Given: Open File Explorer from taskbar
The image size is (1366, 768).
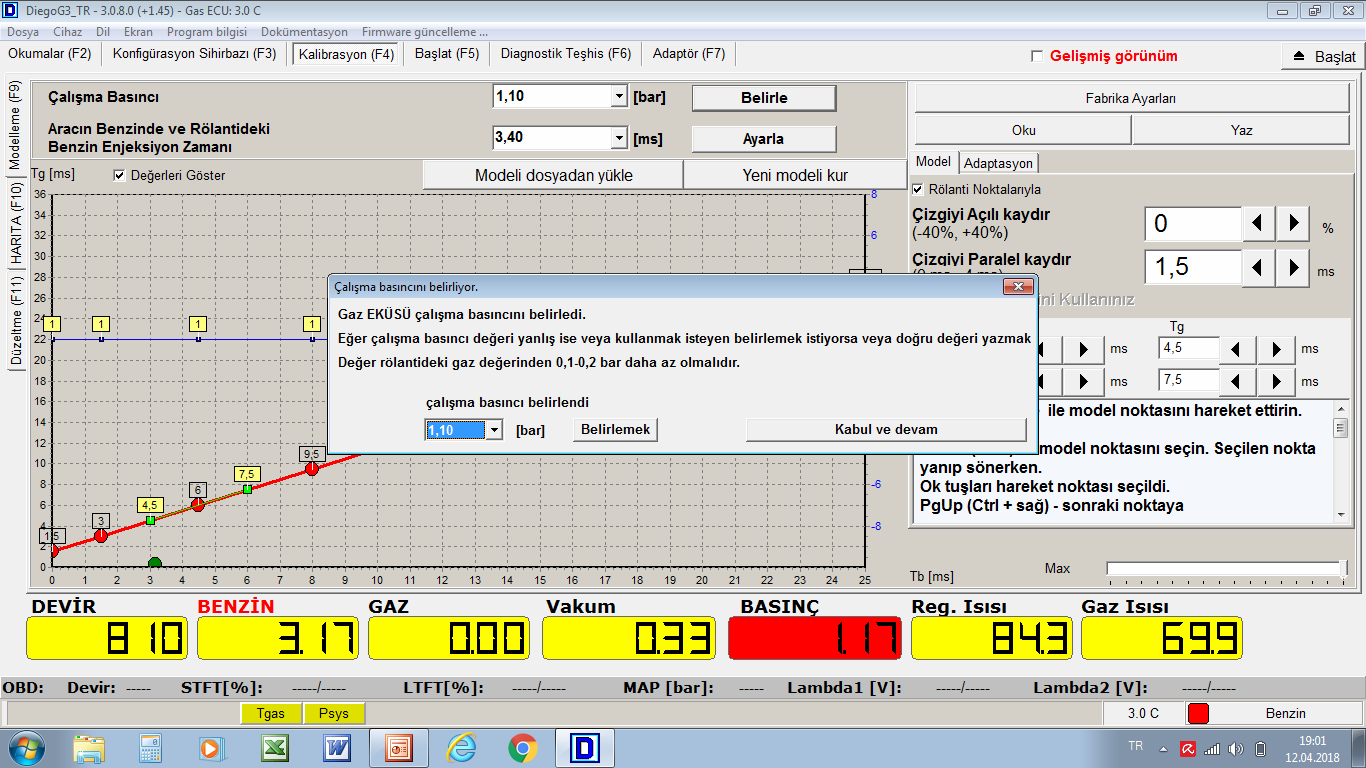Looking at the screenshot, I should [89, 748].
